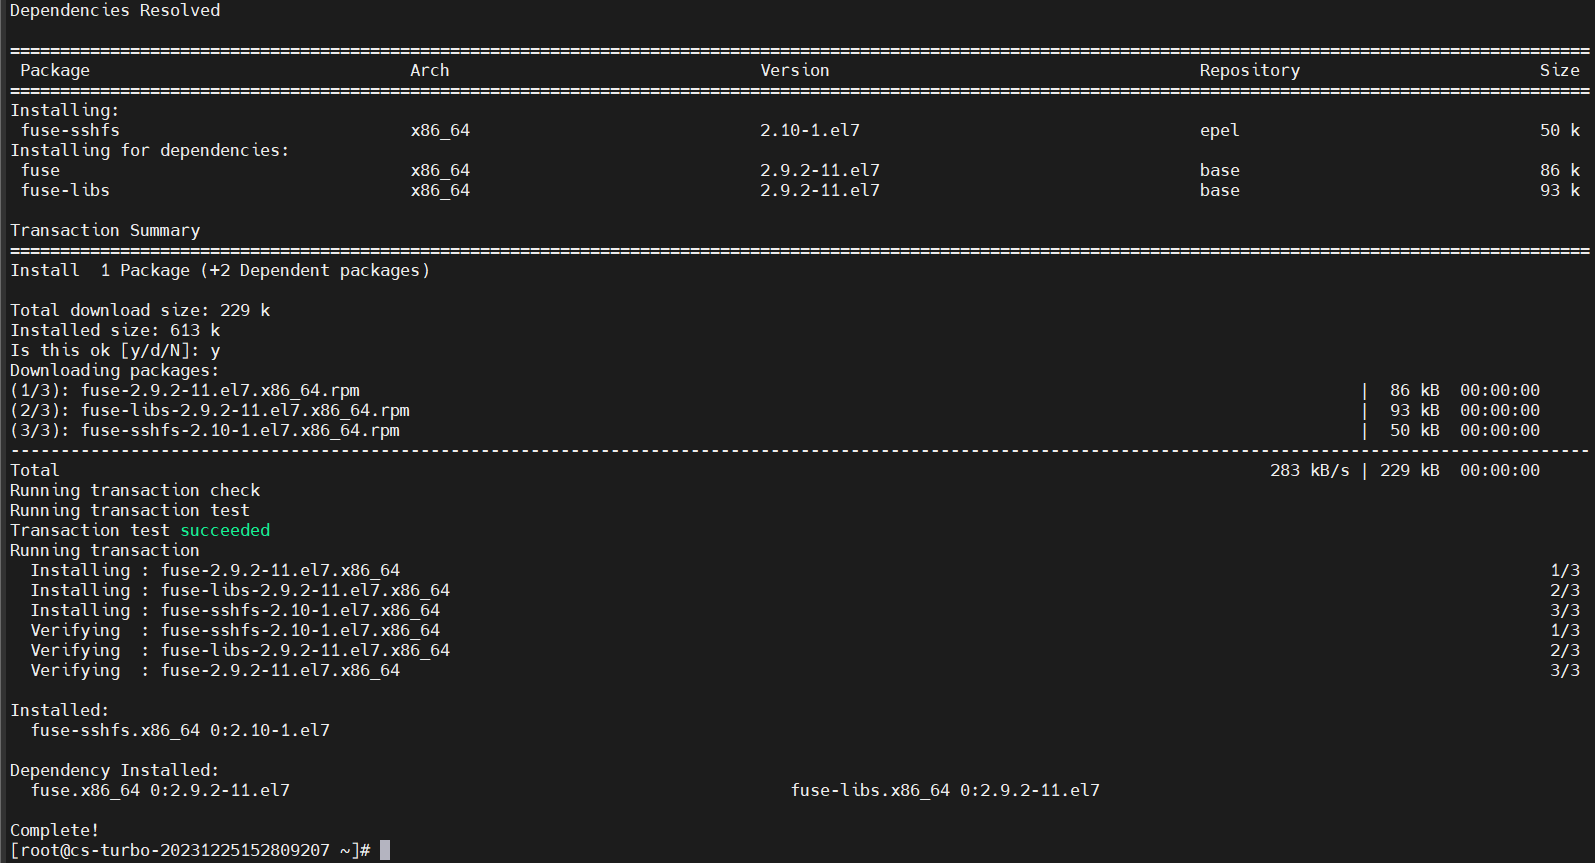This screenshot has height=863, width=1595.
Task: Click the 'Repository' column header
Action: [1250, 70]
